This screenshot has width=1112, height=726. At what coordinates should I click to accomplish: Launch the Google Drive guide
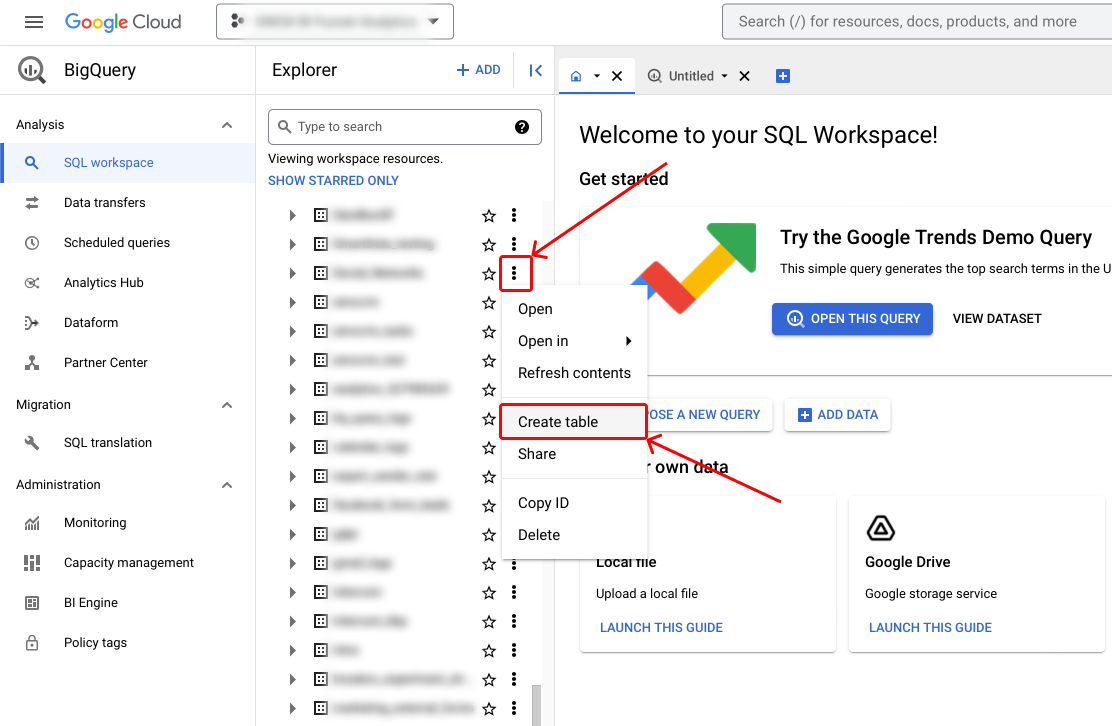[930, 627]
